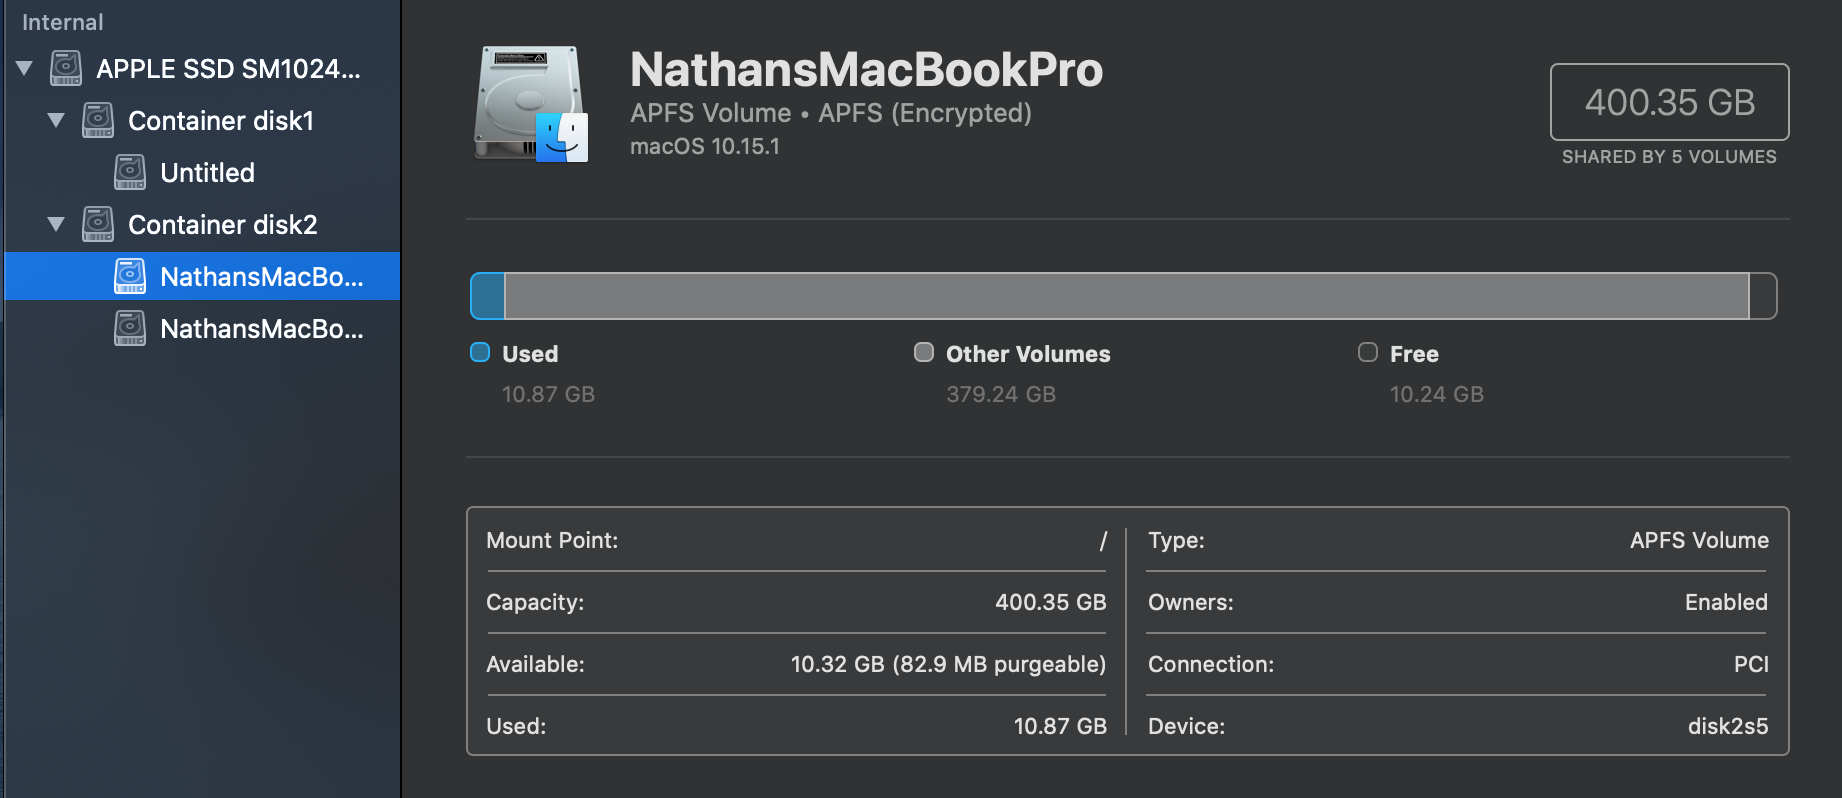Collapse the Container disk2 disclosure triangle
Screen dimensions: 1842x798
click(57, 224)
